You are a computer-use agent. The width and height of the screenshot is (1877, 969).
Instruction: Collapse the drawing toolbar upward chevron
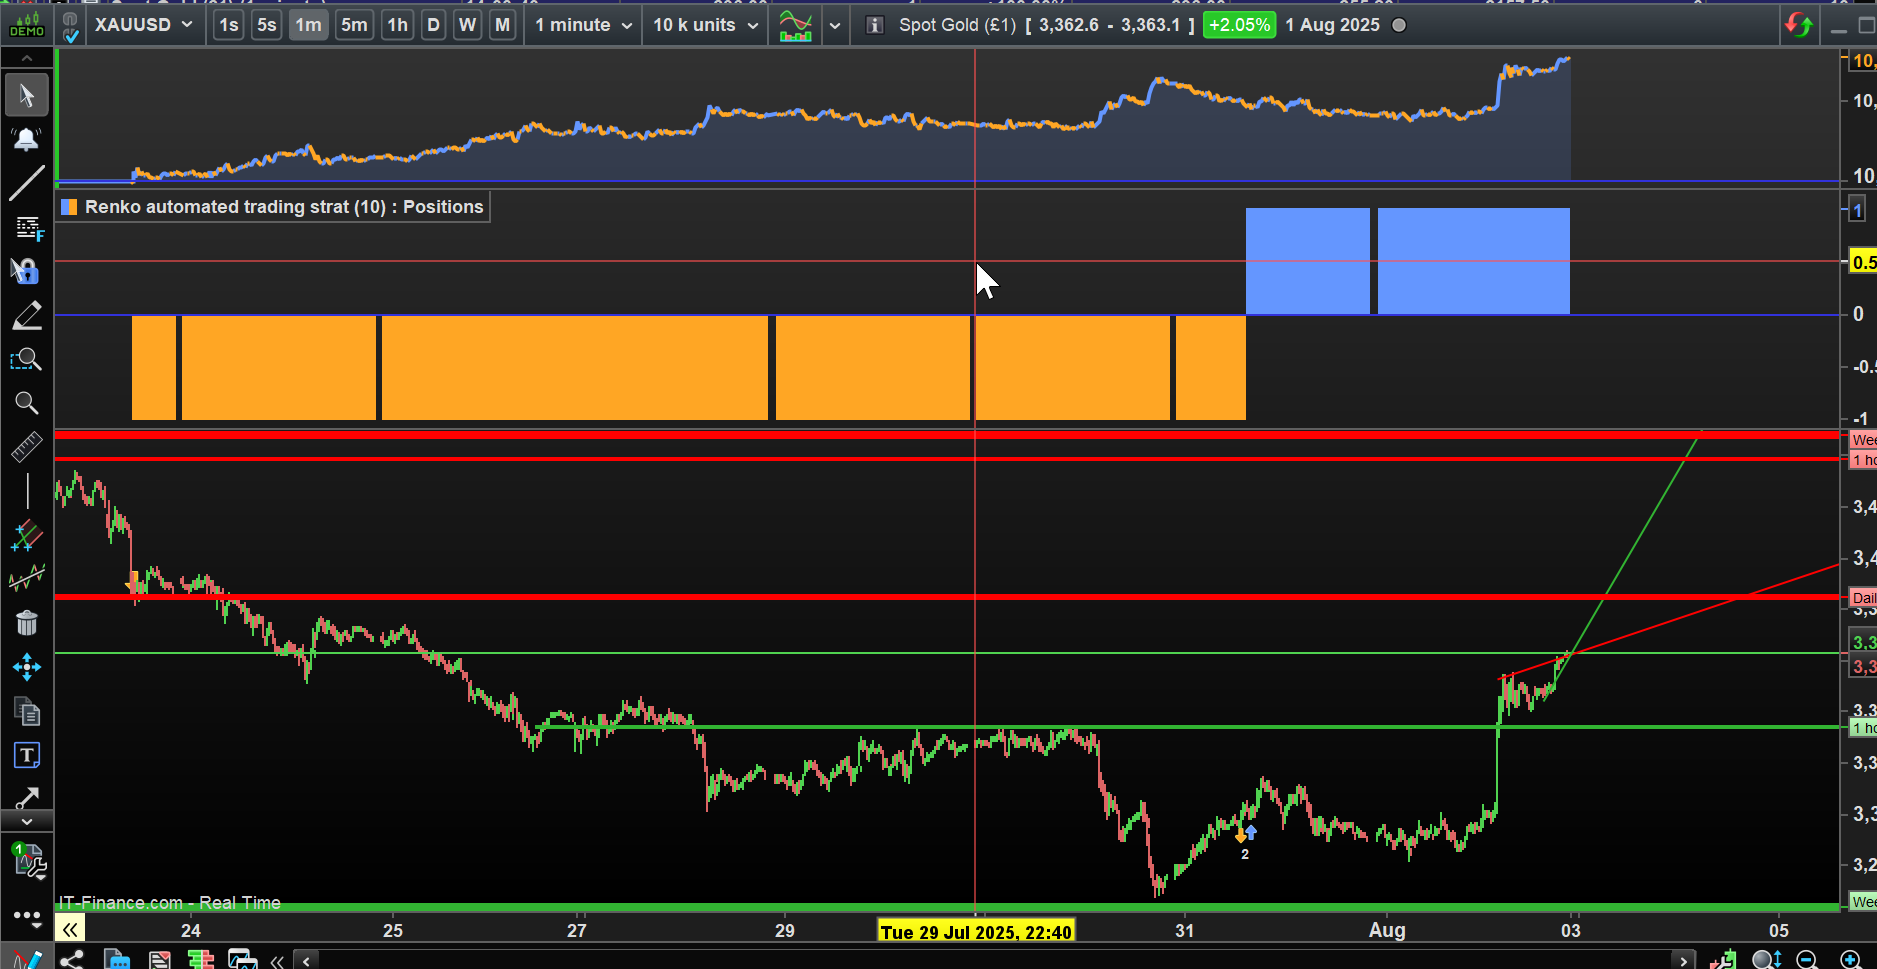pyautogui.click(x=27, y=59)
